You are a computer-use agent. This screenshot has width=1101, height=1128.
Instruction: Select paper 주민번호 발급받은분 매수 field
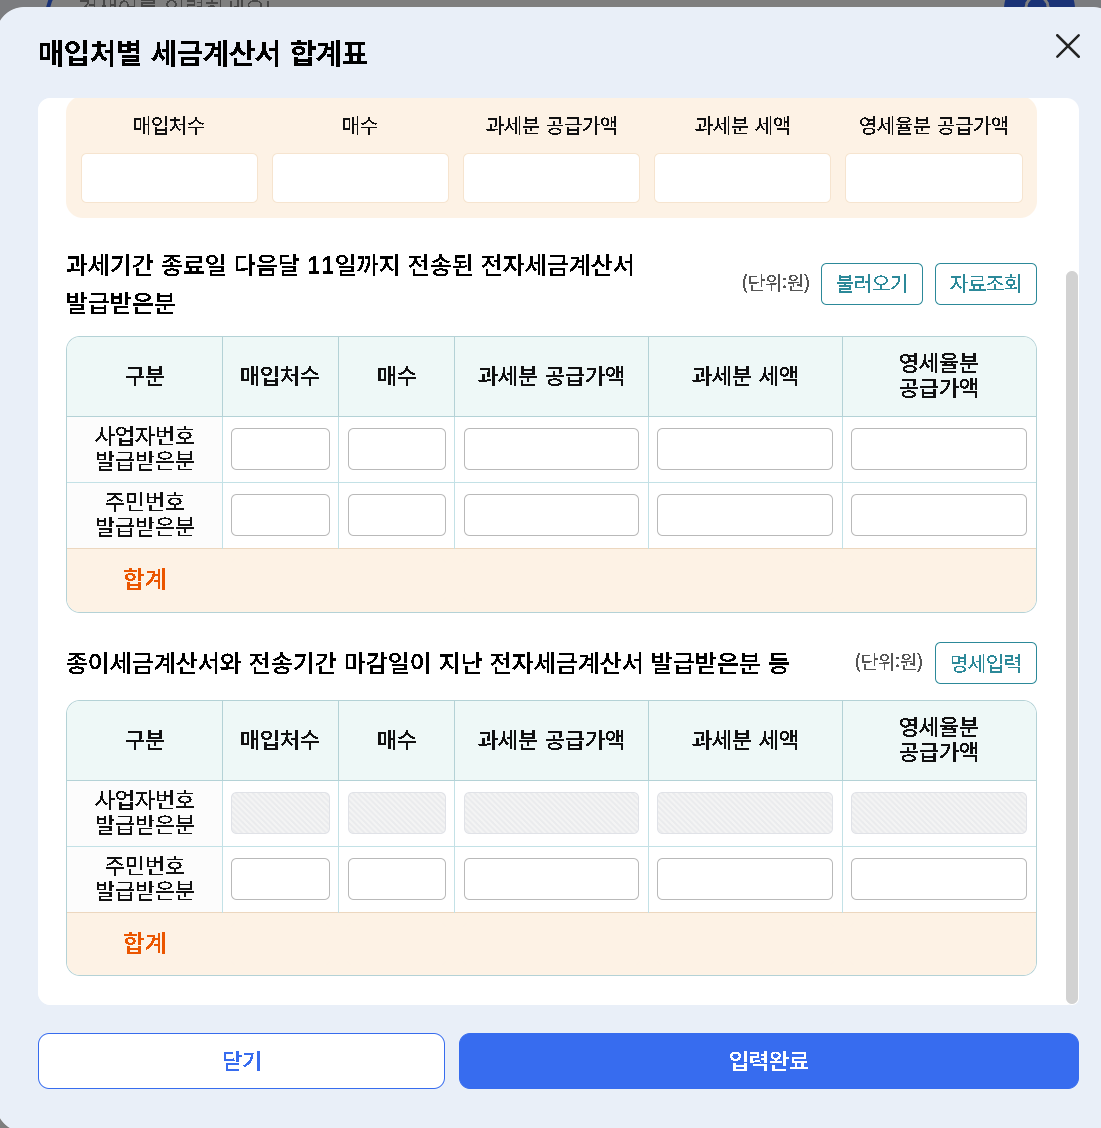(x=397, y=879)
